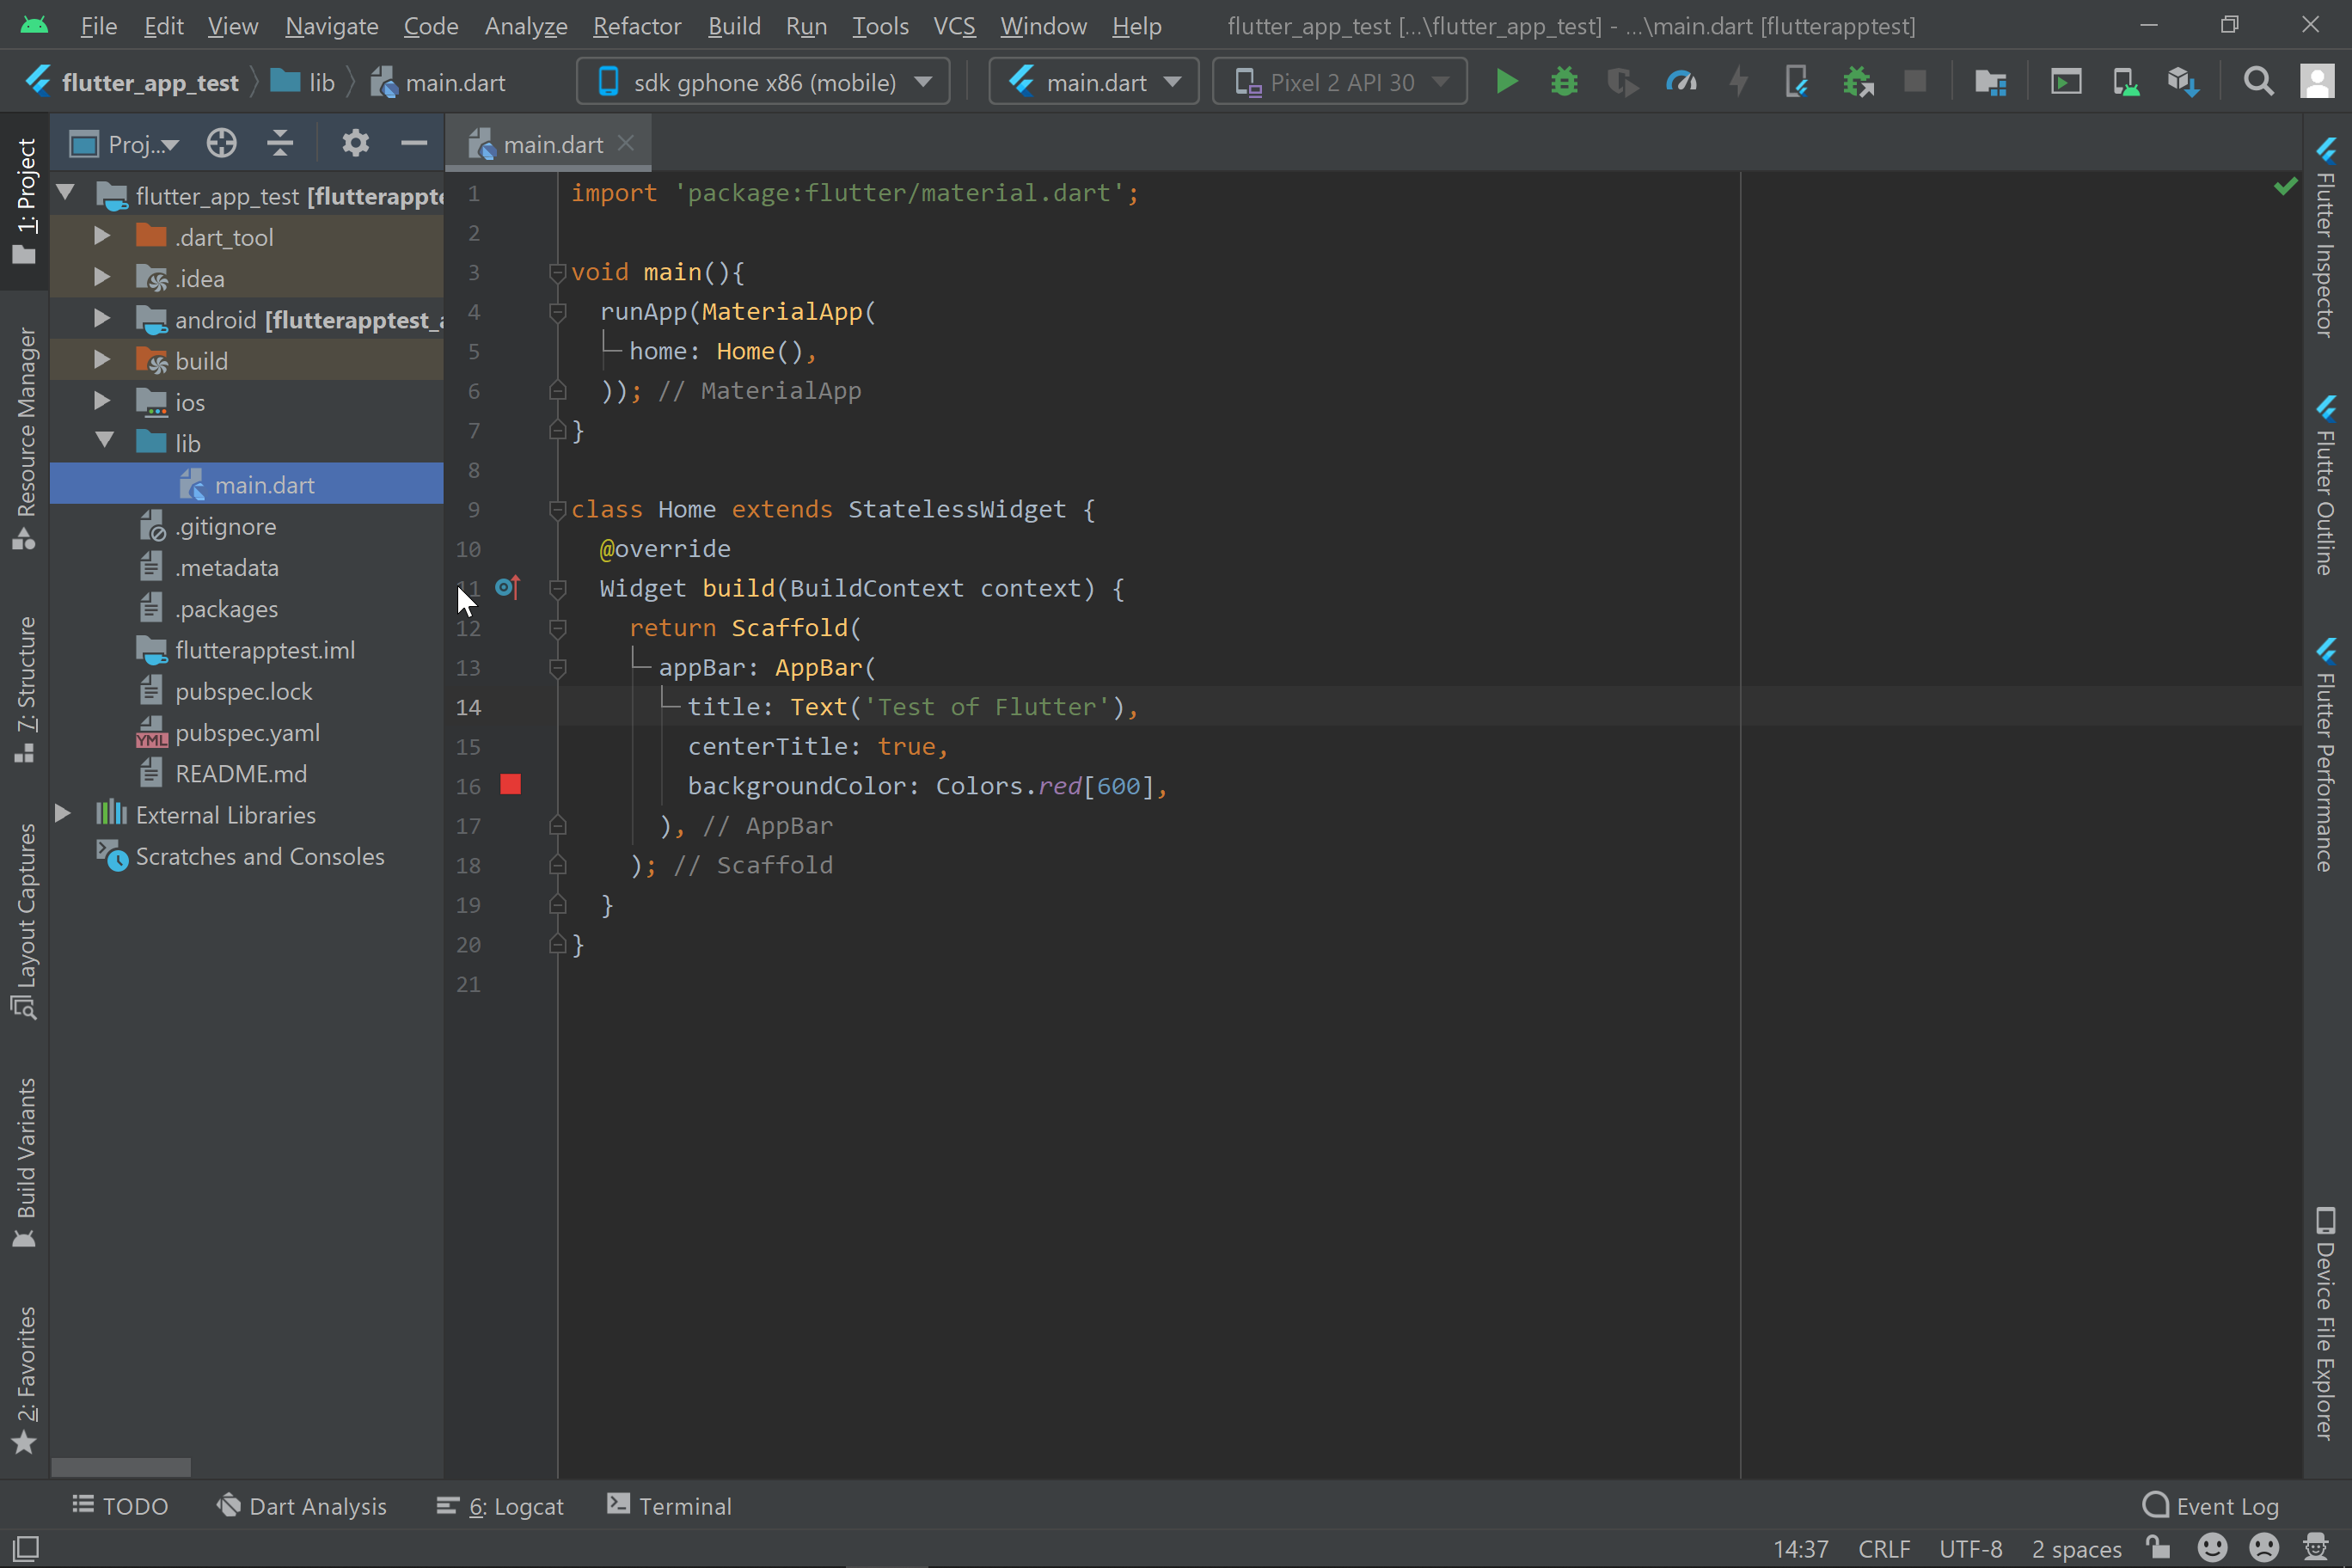Viewport: 2352px width, 1568px height.
Task: Click the Search Everywhere magnifier
Action: tap(2258, 81)
